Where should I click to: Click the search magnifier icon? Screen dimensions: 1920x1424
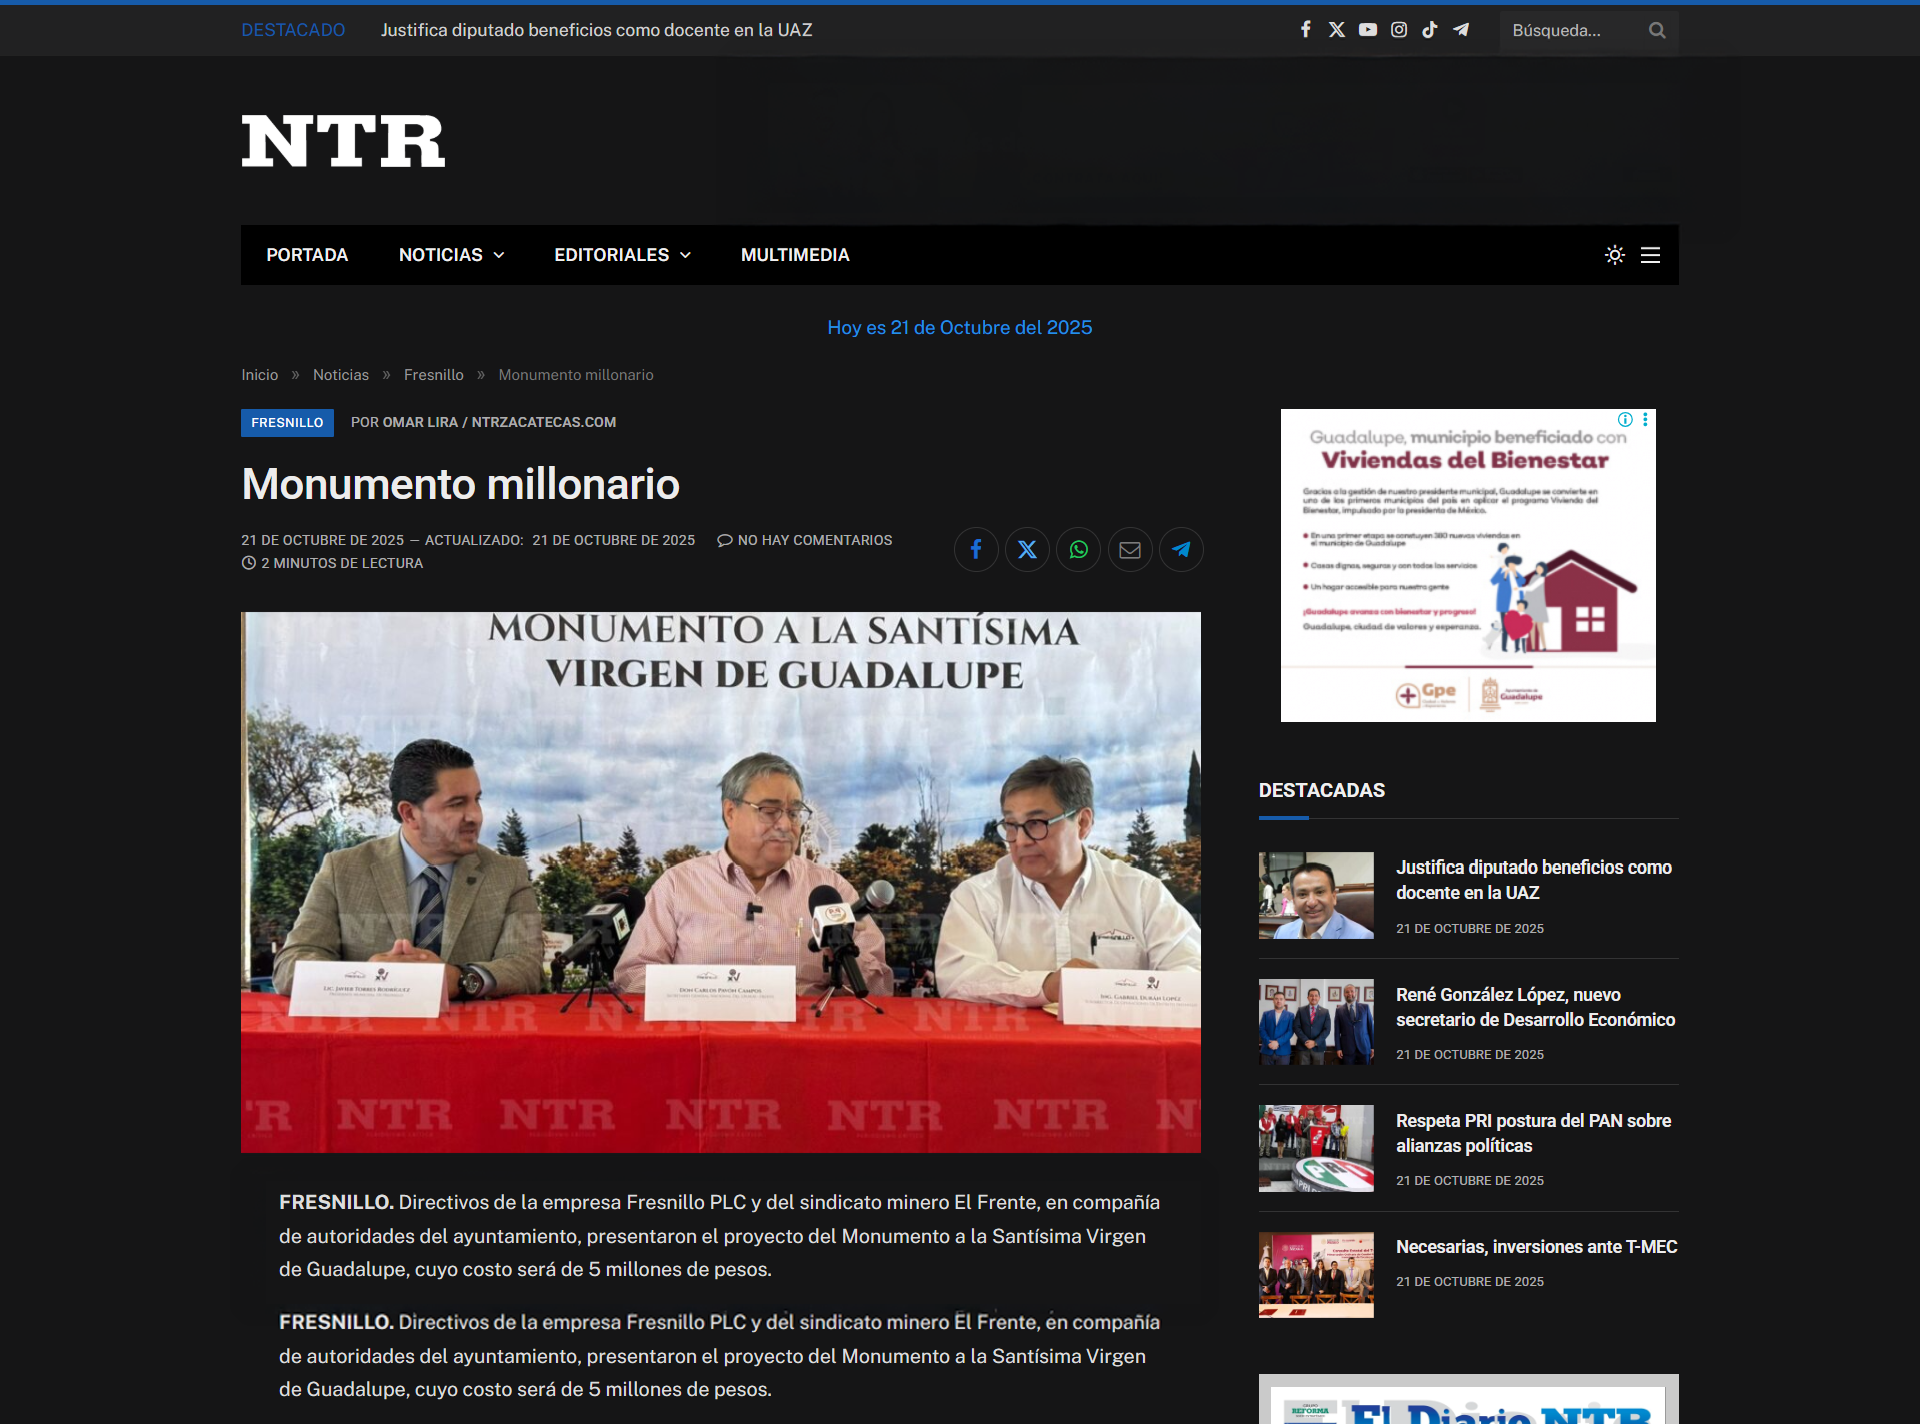coord(1657,30)
